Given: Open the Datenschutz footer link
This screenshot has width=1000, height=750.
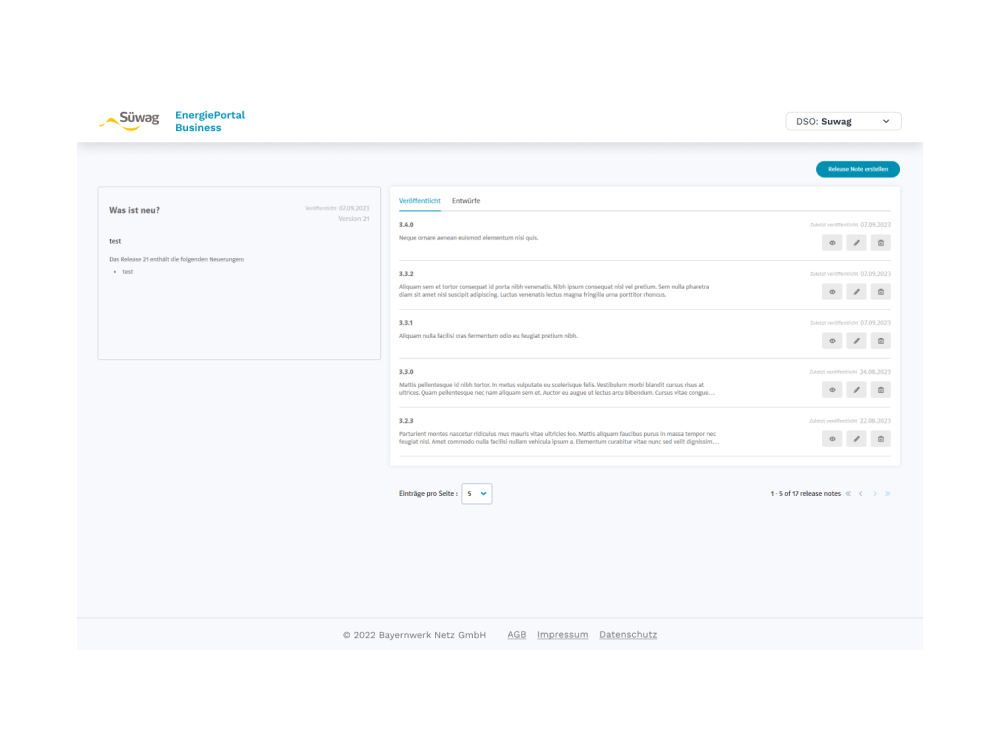Looking at the screenshot, I should coord(628,635).
